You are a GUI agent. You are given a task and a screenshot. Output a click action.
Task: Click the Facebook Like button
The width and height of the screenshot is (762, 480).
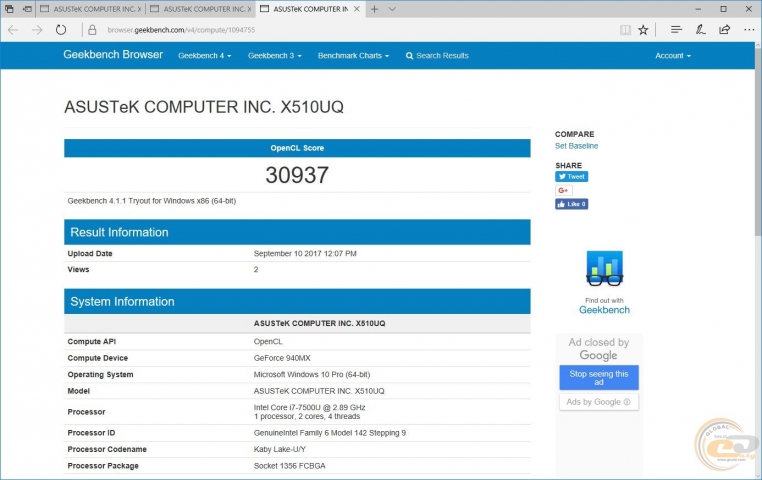pos(572,204)
